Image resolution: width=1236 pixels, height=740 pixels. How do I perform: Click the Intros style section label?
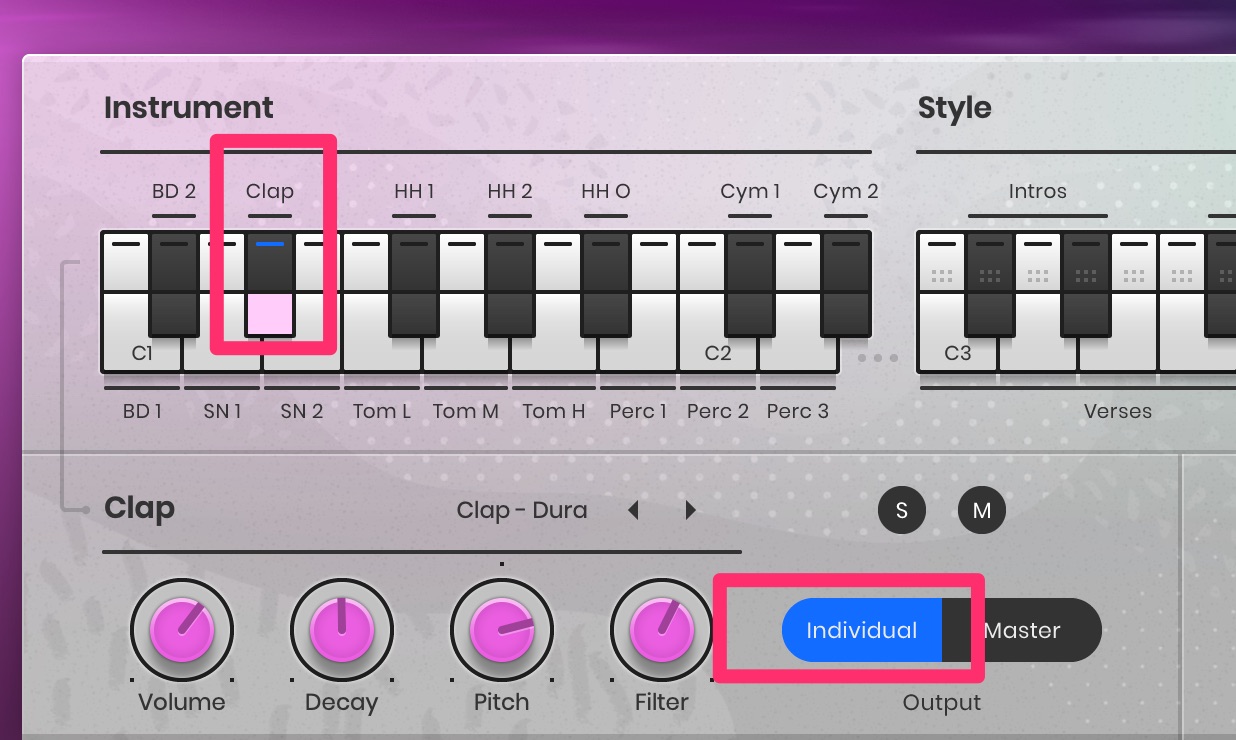click(x=1037, y=191)
